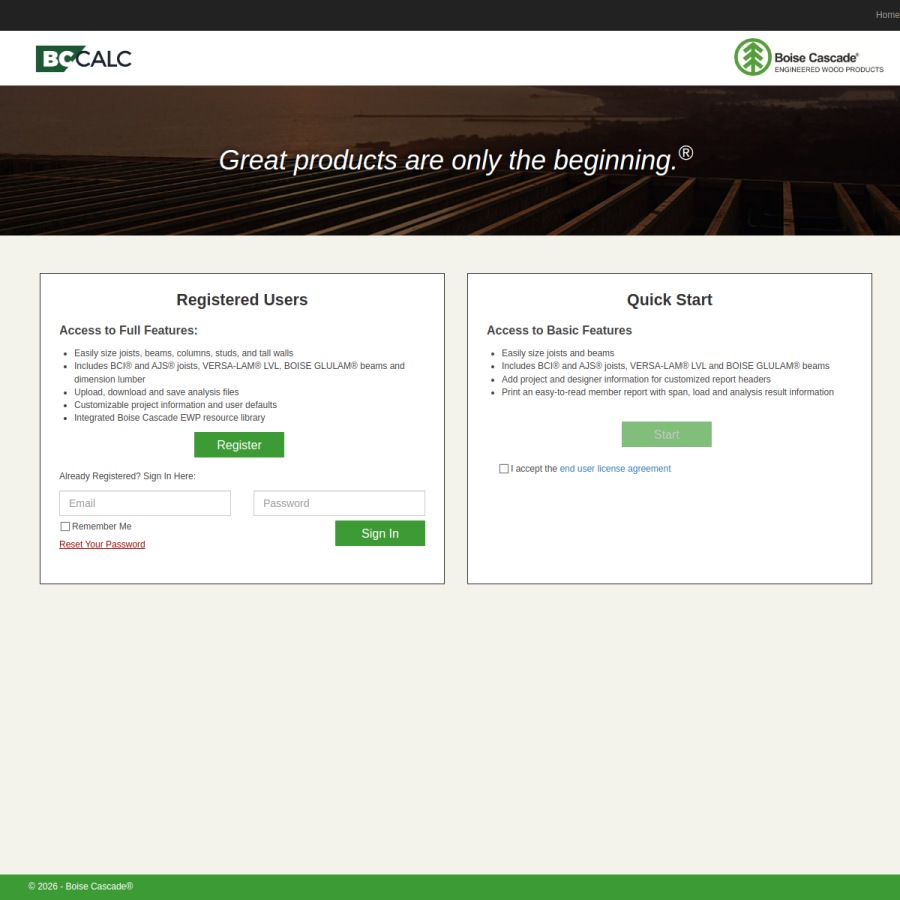900x900 pixels.
Task: Focus the Password input field
Action: click(339, 503)
